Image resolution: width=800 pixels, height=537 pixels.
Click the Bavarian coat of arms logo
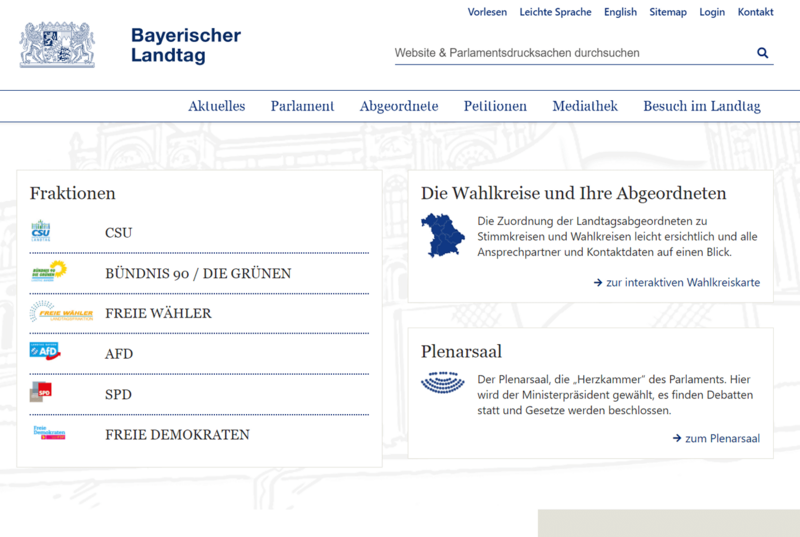pyautogui.click(x=57, y=45)
